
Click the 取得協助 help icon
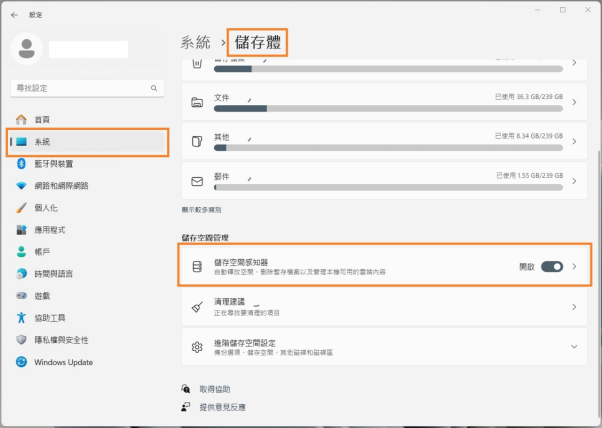pyautogui.click(x=186, y=389)
